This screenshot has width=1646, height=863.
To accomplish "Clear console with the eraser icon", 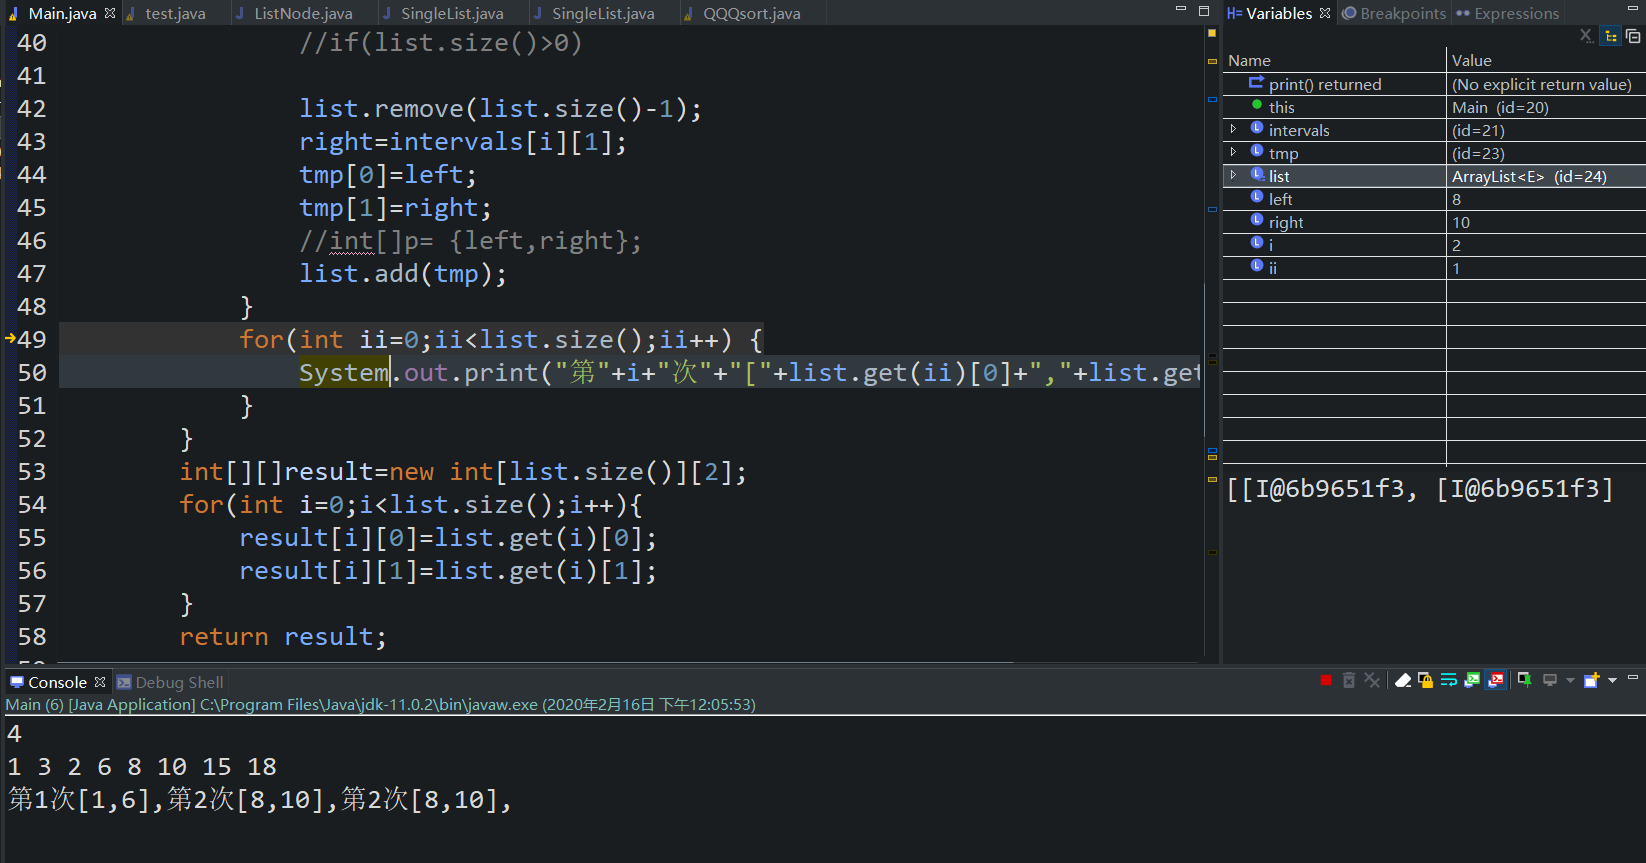I will 1403,681.
